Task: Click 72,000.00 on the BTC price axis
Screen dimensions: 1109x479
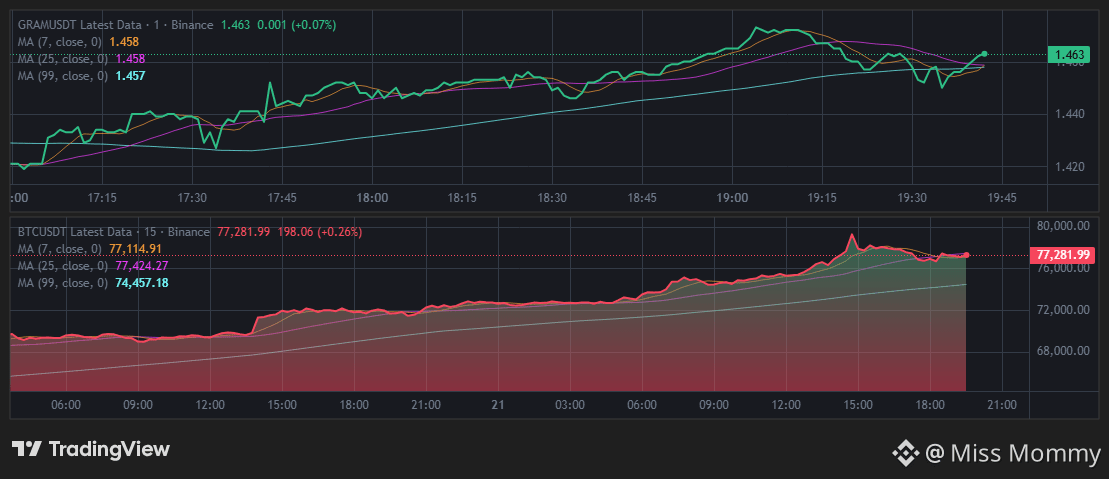Action: [1062, 310]
